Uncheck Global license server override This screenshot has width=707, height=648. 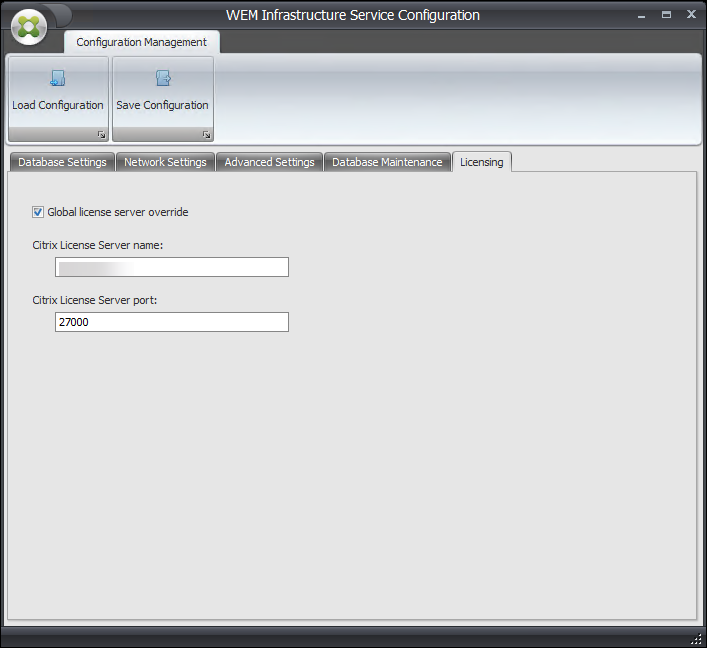pyautogui.click(x=38, y=212)
